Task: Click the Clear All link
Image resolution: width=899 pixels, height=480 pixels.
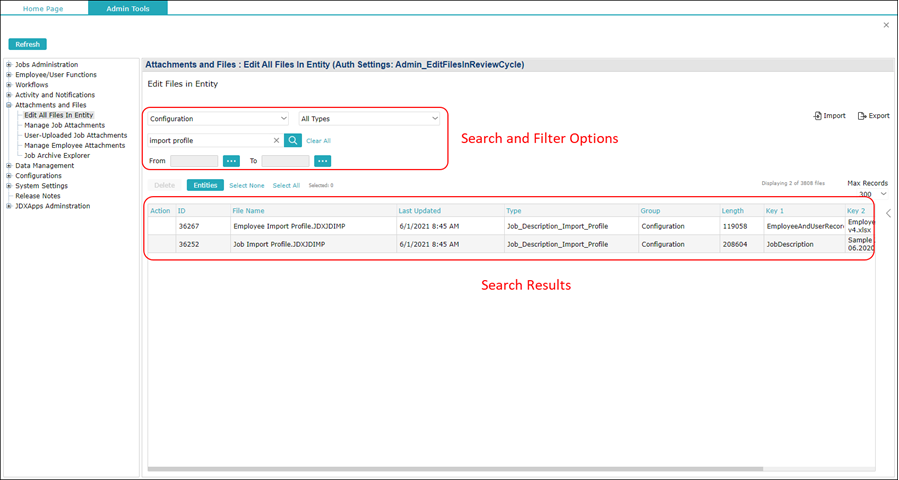Action: (318, 141)
